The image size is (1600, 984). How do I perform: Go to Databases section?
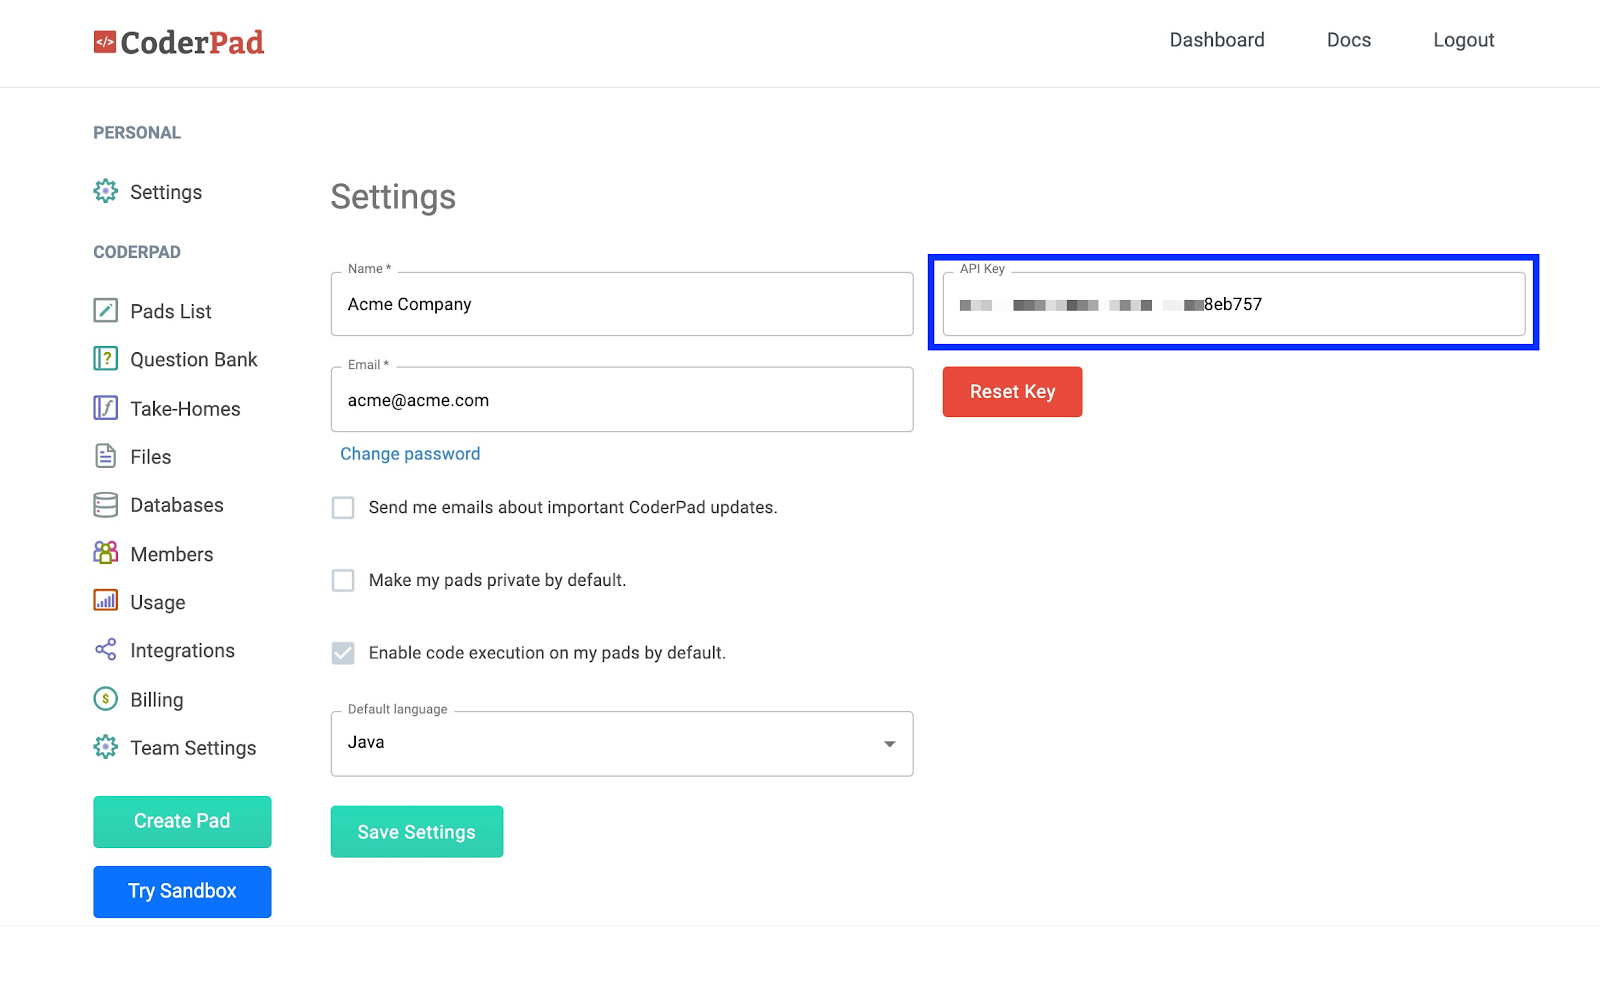coord(177,505)
